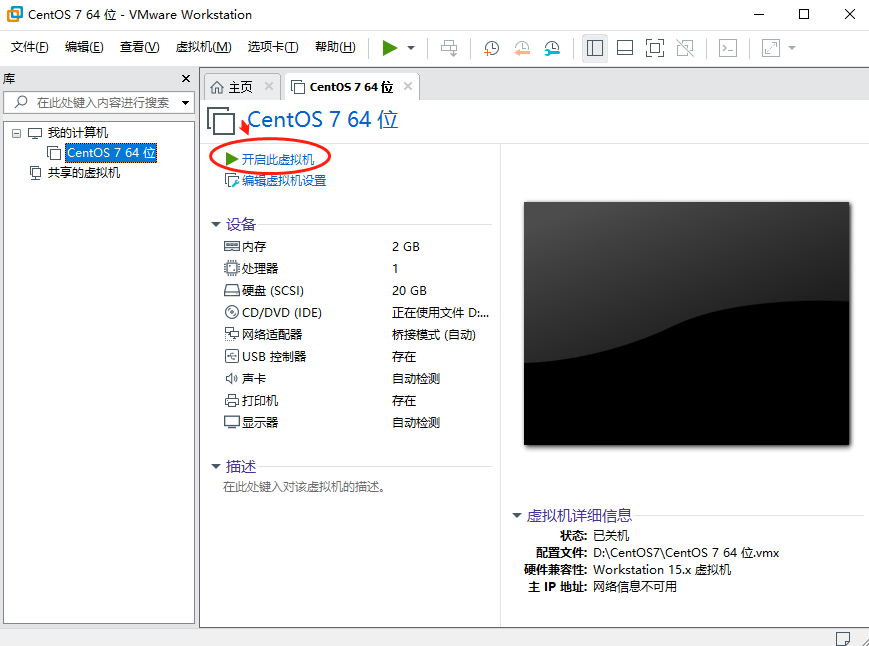This screenshot has height=646, width=869.
Task: Take a snapshot of this virtual machine
Action: pyautogui.click(x=491, y=48)
